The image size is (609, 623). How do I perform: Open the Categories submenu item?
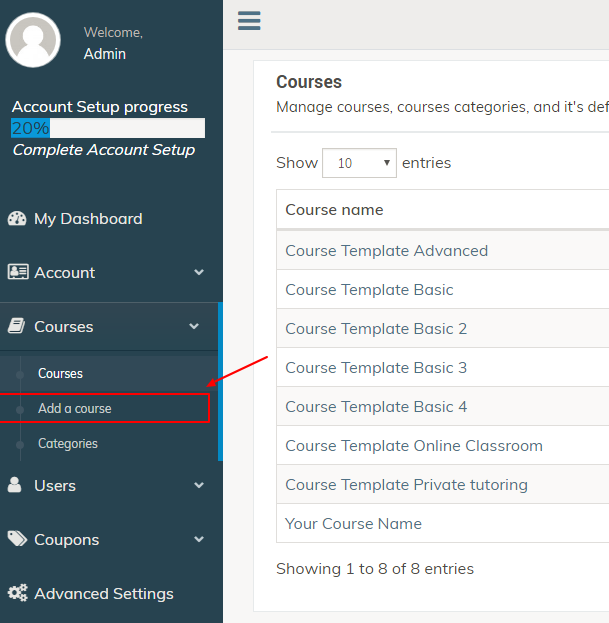pyautogui.click(x=68, y=443)
